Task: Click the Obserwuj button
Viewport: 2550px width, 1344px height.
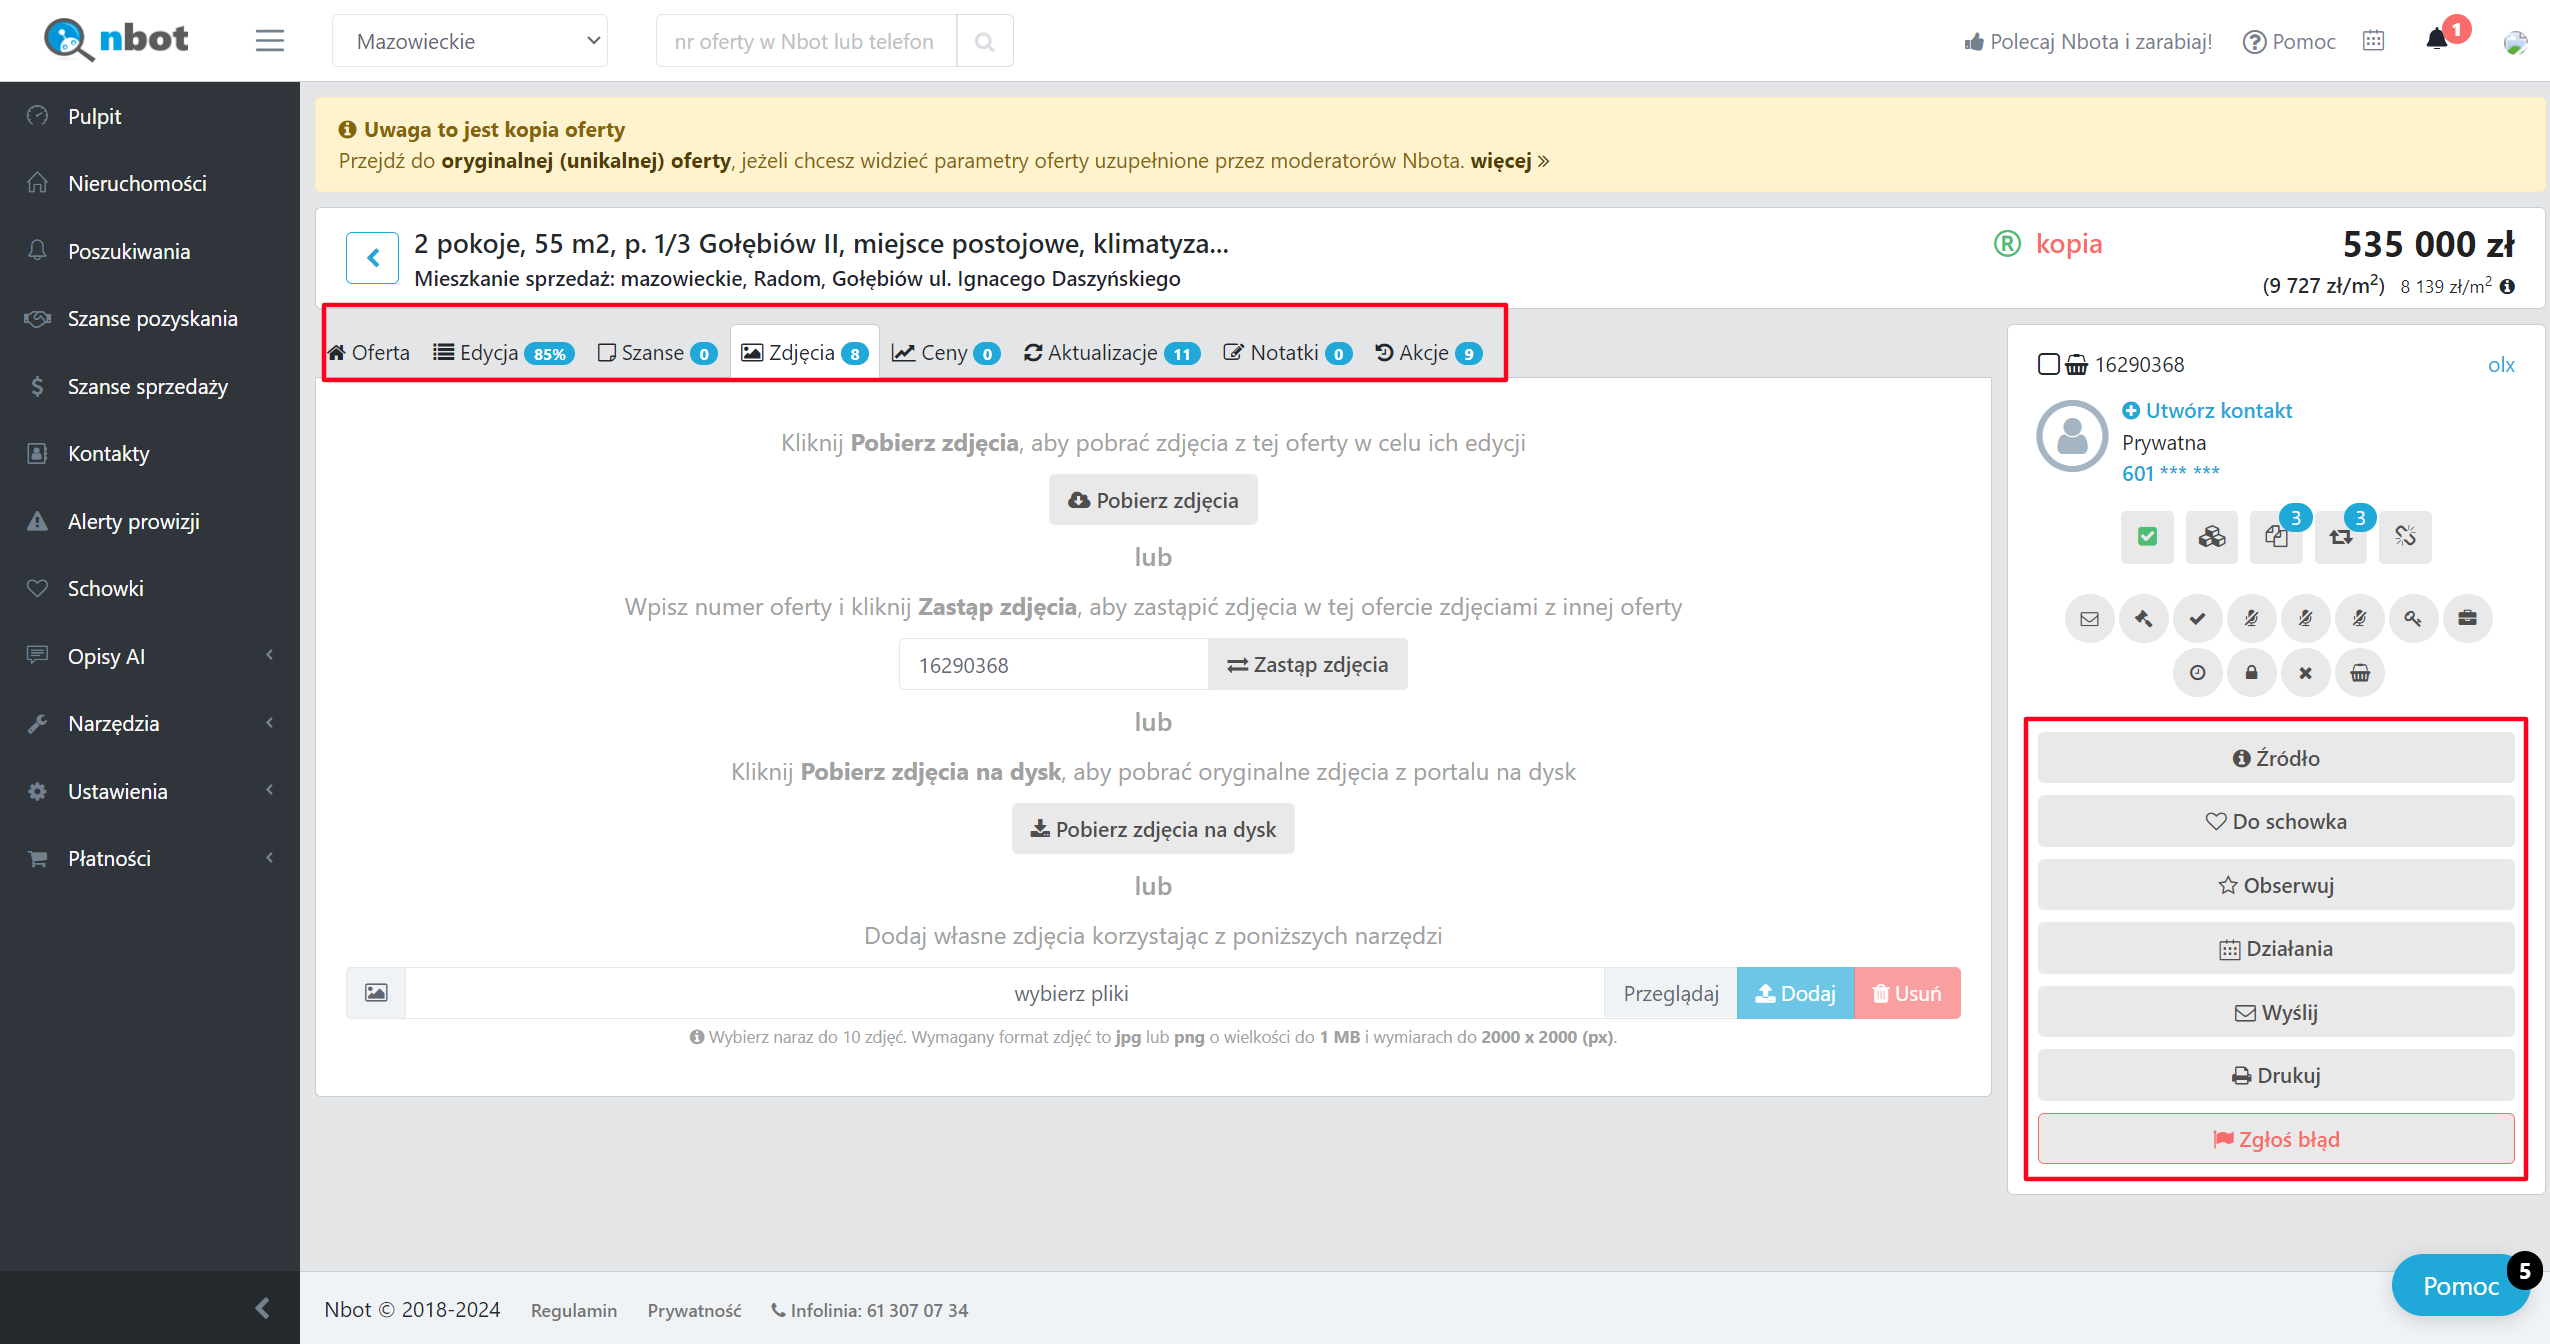Action: (2275, 885)
